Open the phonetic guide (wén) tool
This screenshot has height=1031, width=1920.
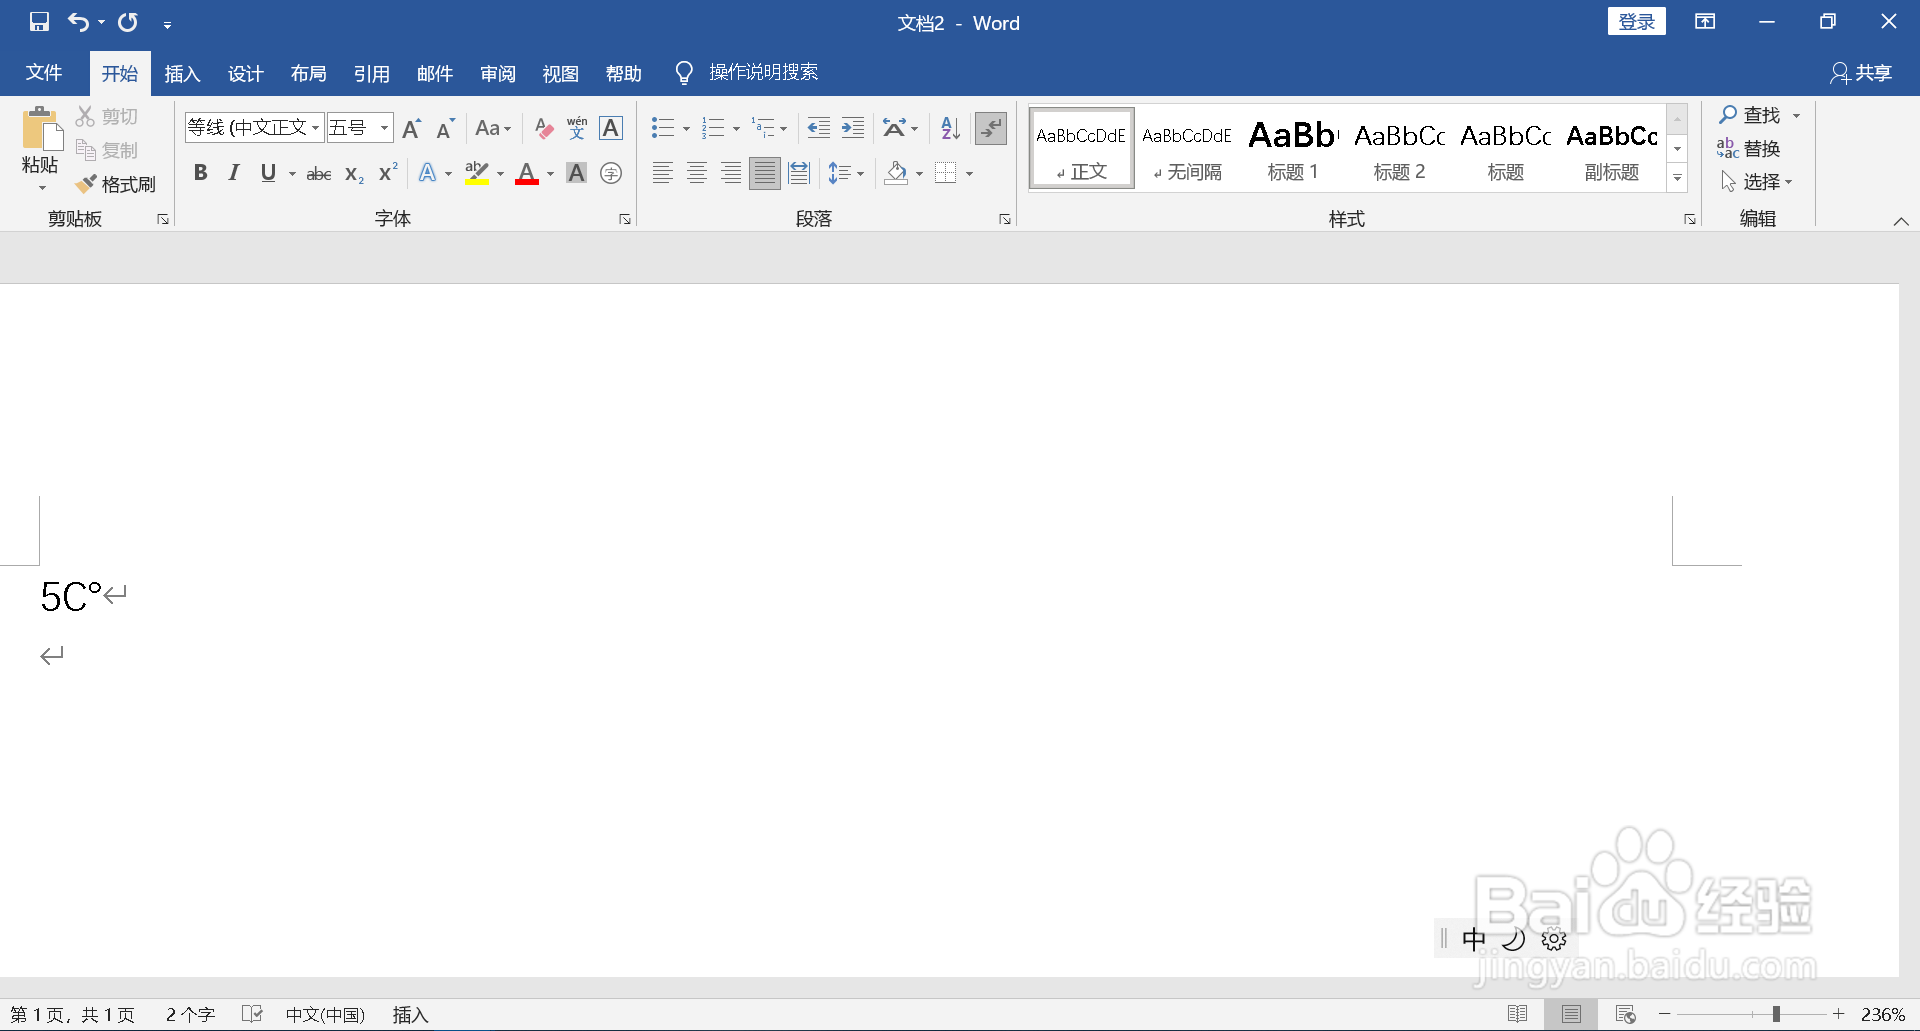coord(577,128)
